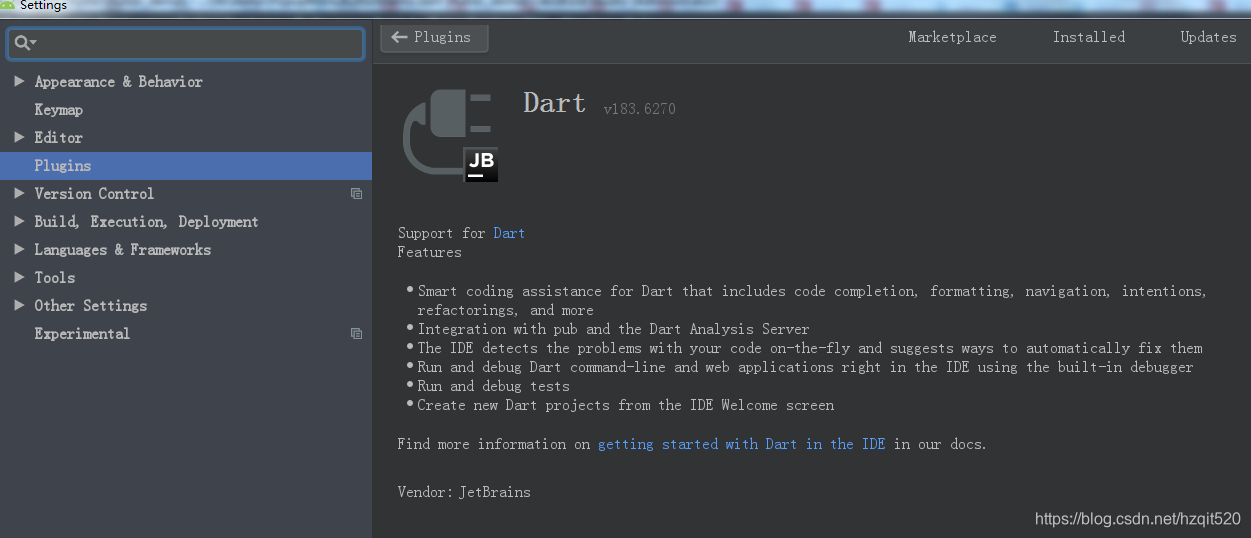
Task: Select Appearance & Behavior label
Action: 118,82
